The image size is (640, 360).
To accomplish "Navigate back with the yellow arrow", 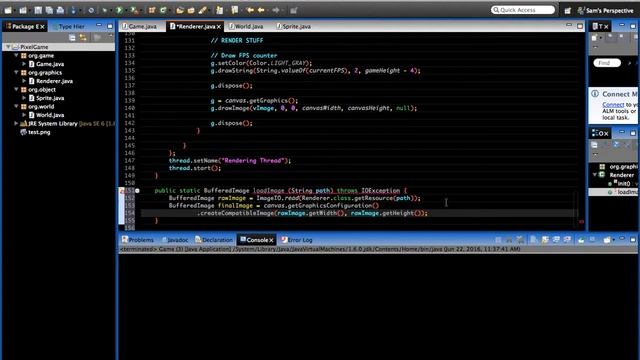I will pos(261,10).
